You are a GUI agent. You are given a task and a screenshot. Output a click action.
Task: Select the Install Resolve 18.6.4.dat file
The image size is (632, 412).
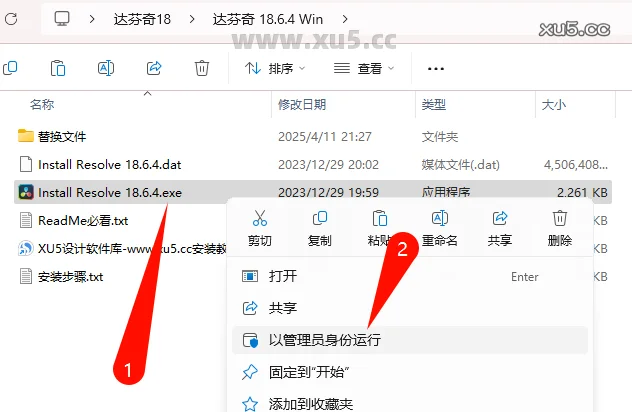[110, 164]
